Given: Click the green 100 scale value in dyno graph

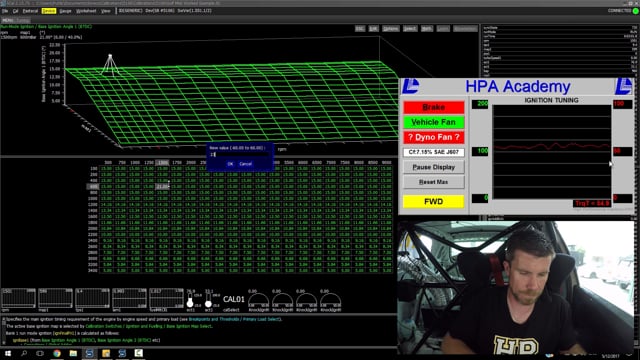Looking at the screenshot, I should point(480,151).
